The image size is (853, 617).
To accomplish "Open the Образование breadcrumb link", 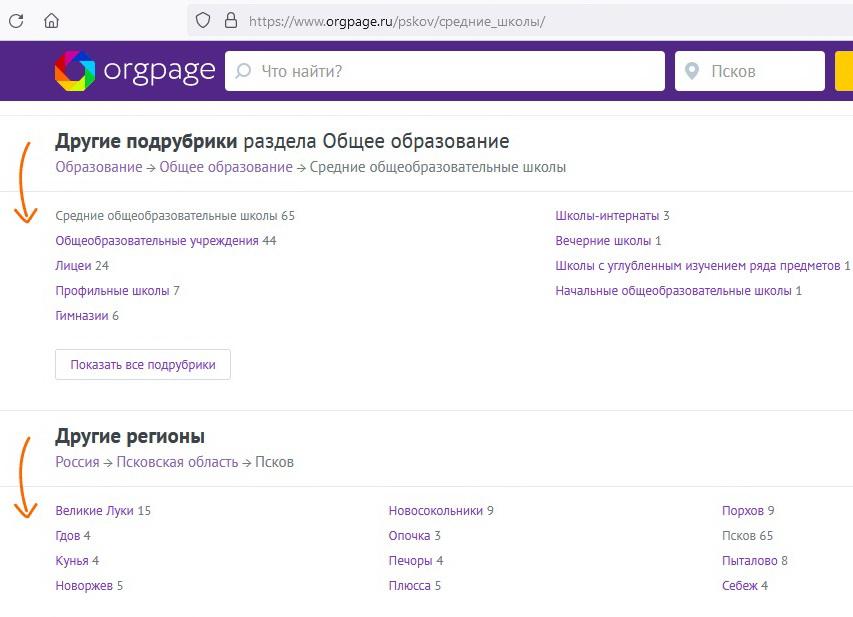I will click(x=99, y=167).
